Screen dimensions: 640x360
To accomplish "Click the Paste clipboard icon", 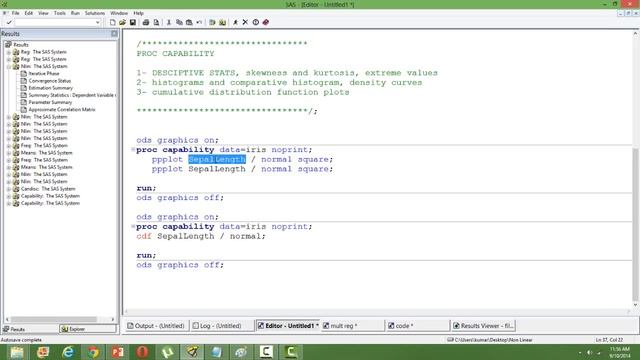I will pos(189,22).
